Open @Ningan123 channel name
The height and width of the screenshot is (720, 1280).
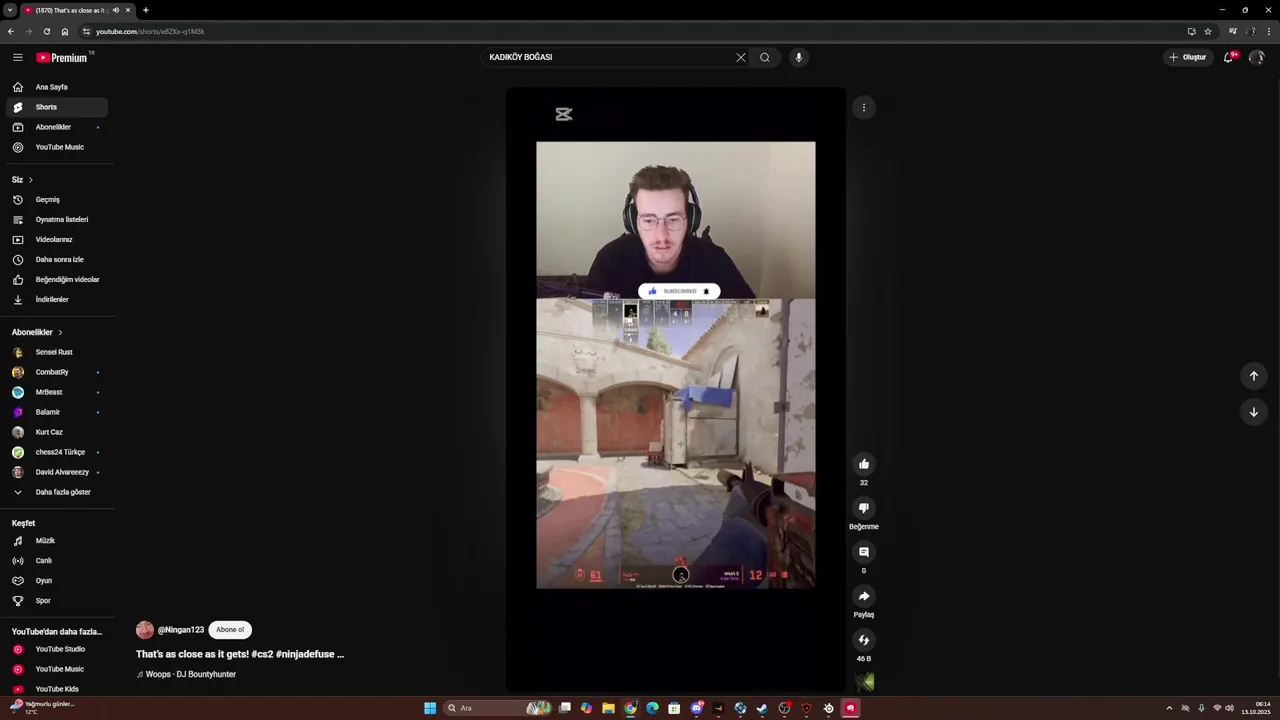(x=181, y=630)
